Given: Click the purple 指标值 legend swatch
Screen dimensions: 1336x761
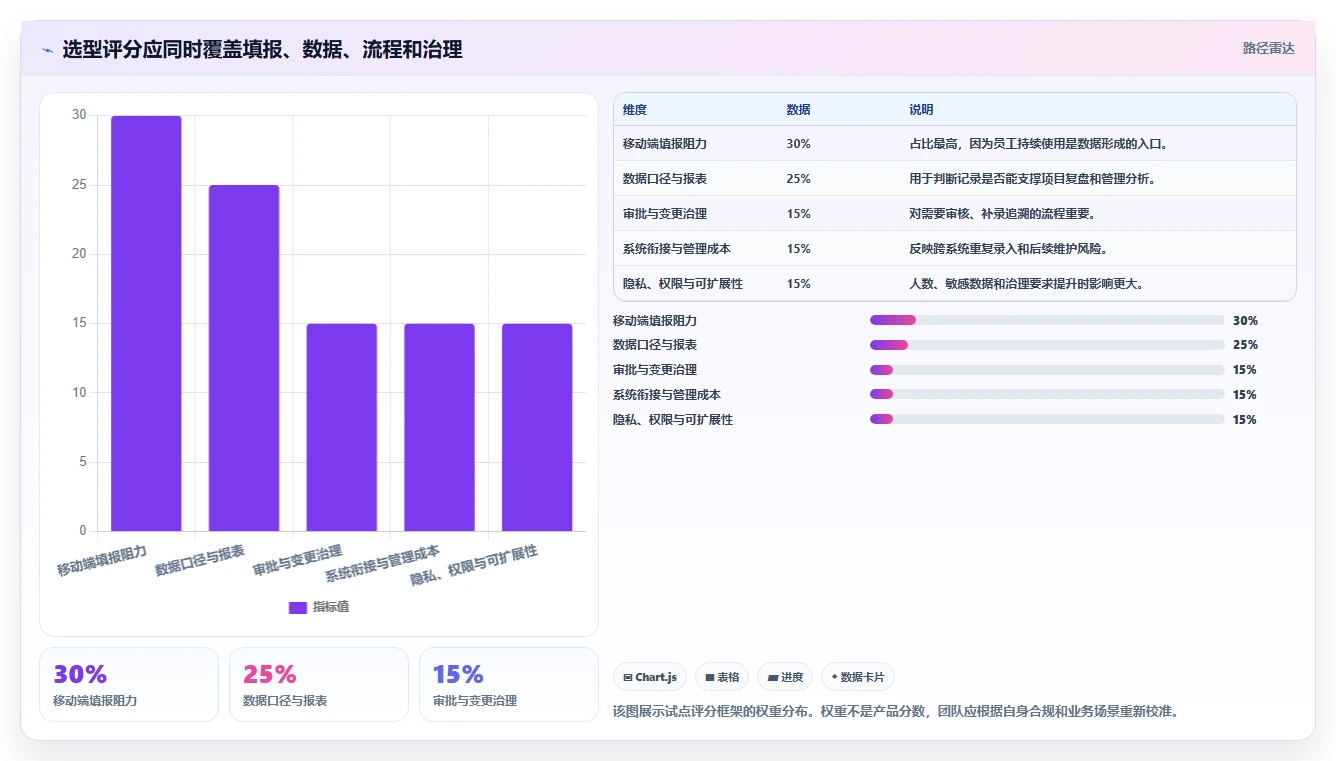Looking at the screenshot, I should pyautogui.click(x=297, y=607).
